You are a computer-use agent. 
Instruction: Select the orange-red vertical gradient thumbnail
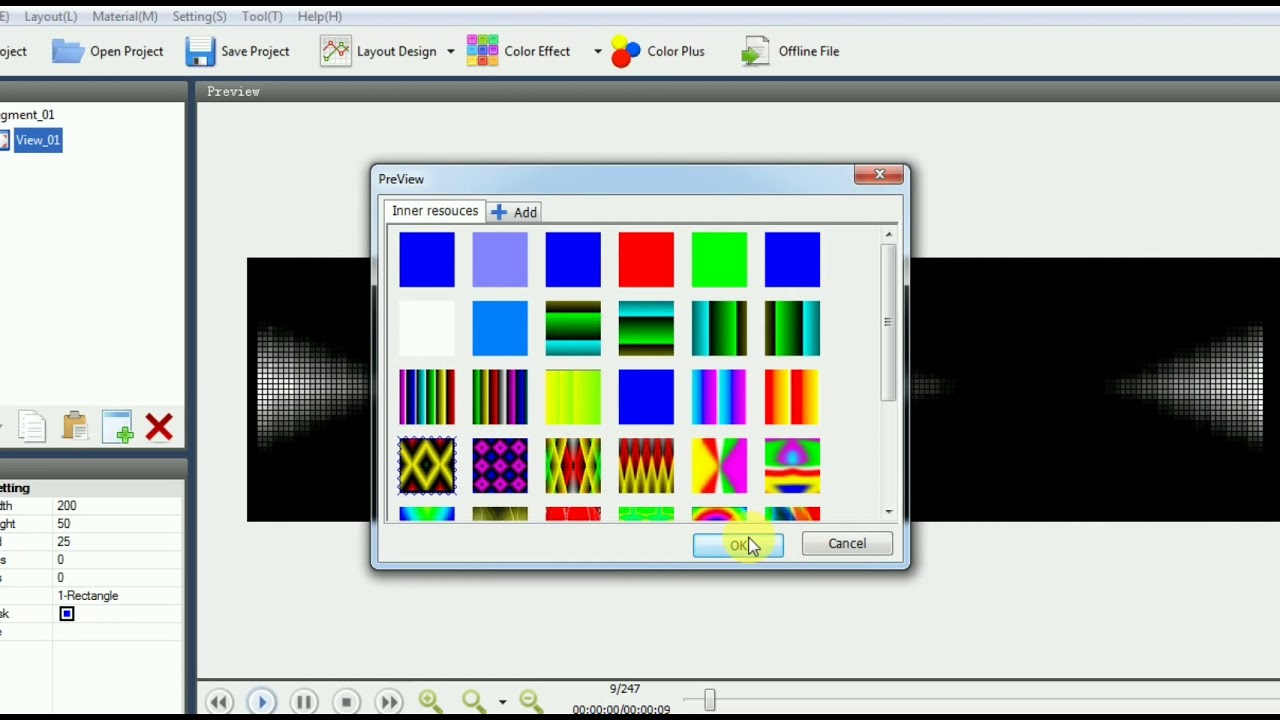[x=792, y=397]
